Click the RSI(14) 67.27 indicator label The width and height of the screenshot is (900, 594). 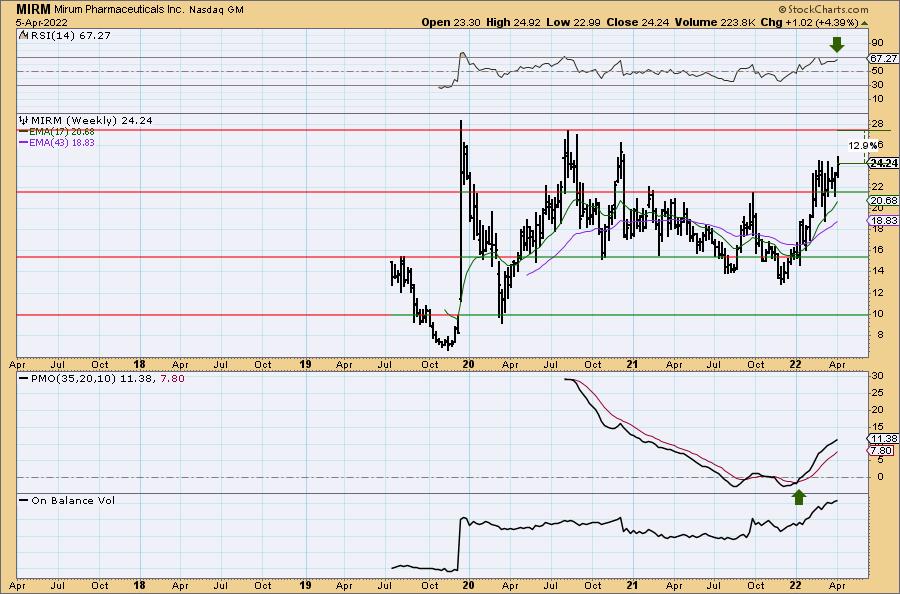70,36
